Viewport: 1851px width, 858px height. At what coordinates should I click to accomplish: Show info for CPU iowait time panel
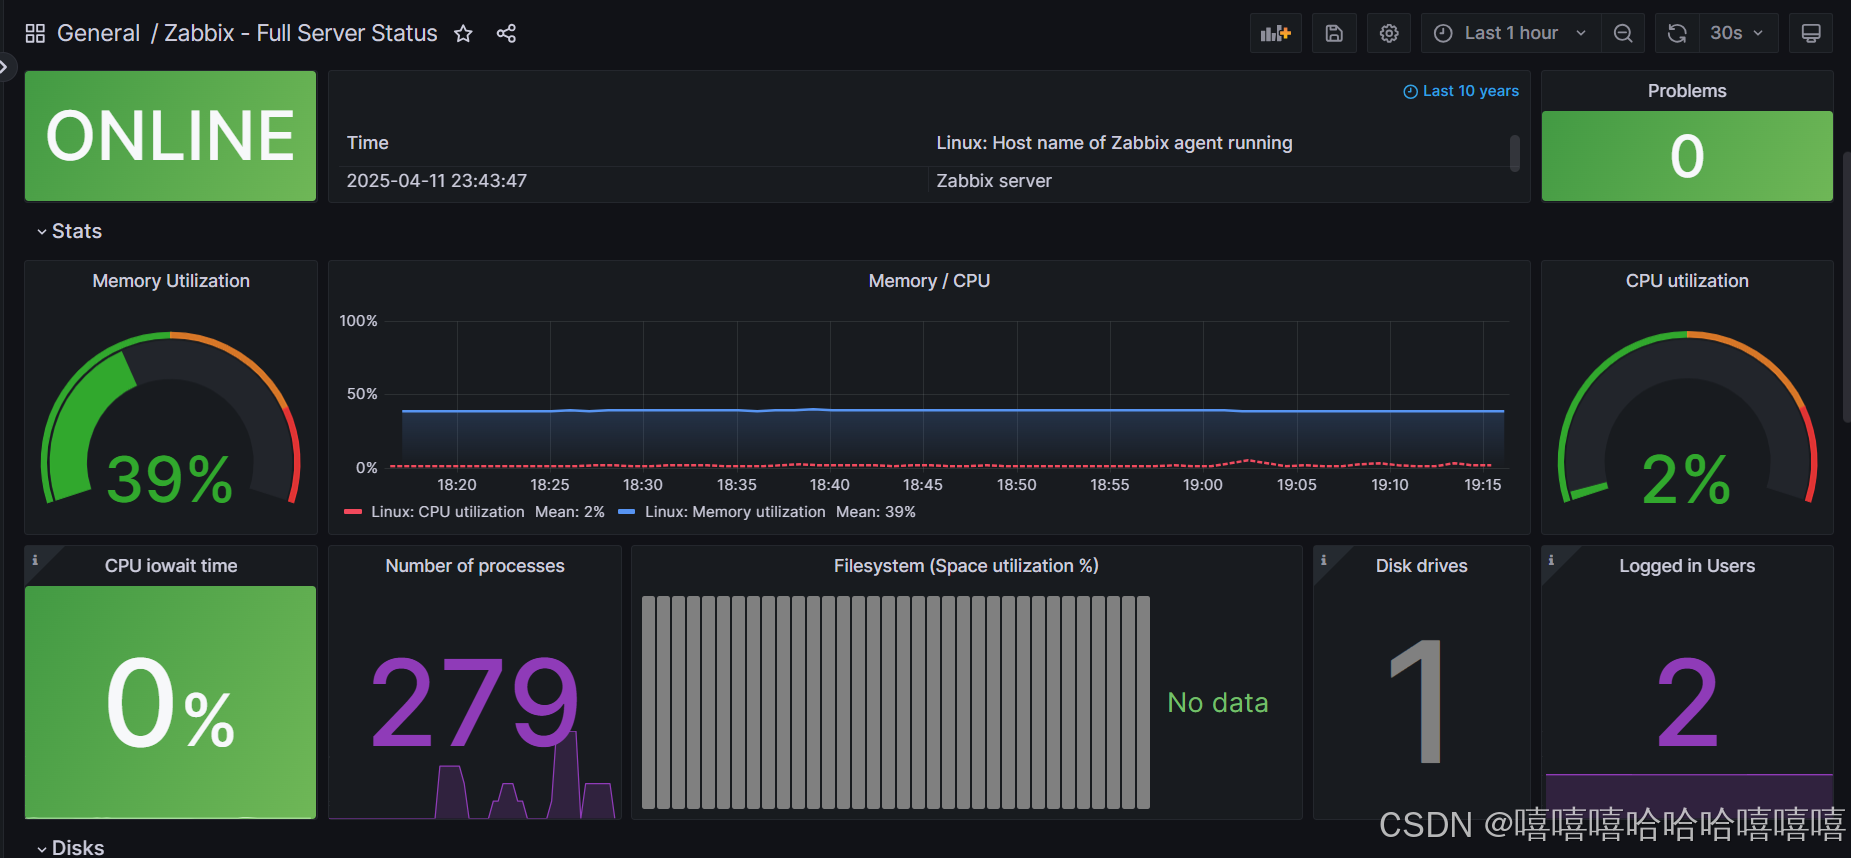[x=35, y=560]
